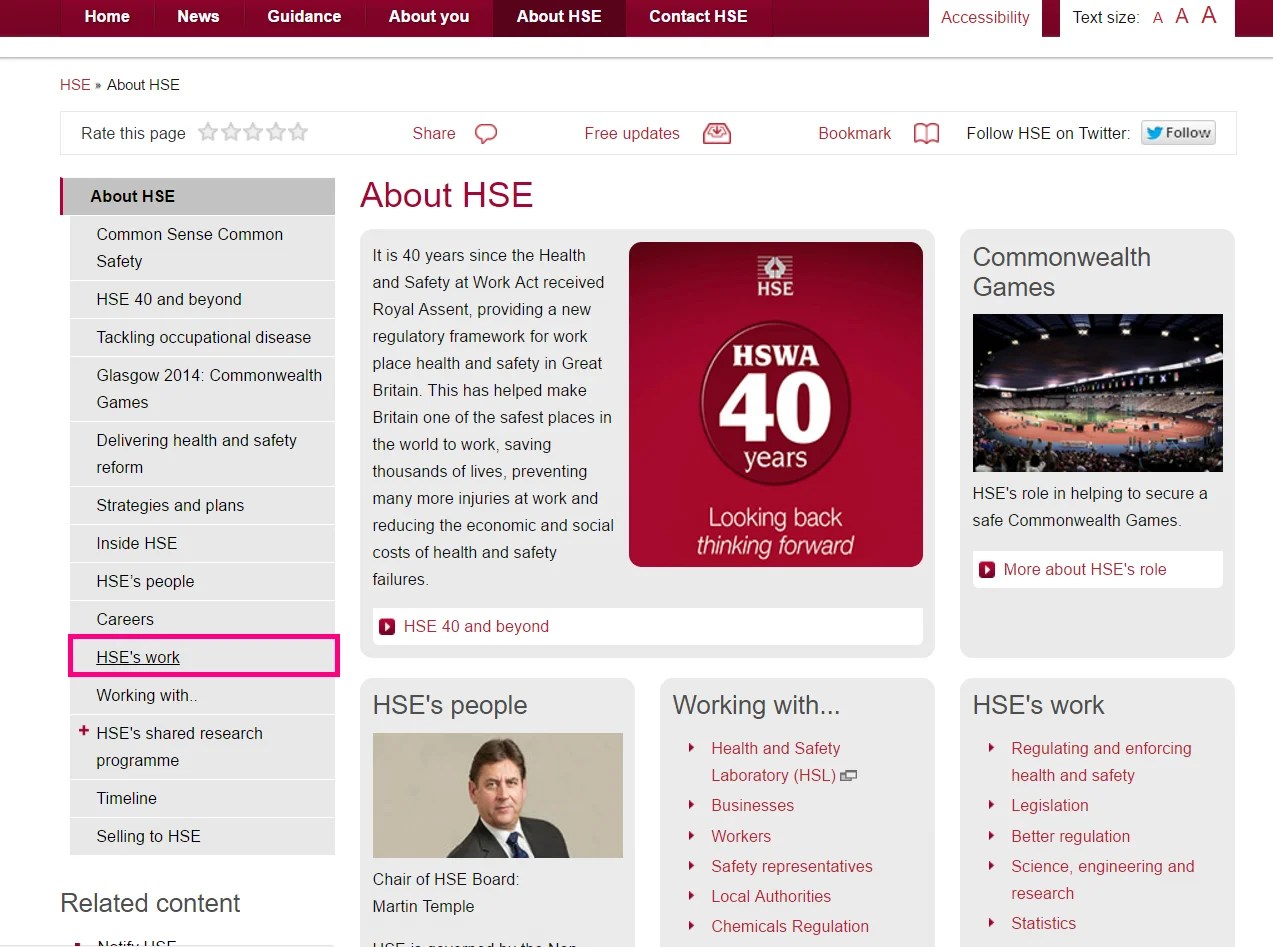This screenshot has width=1273, height=947.
Task: Click the external link icon beside Health and Safety Laboratory
Action: [850, 776]
